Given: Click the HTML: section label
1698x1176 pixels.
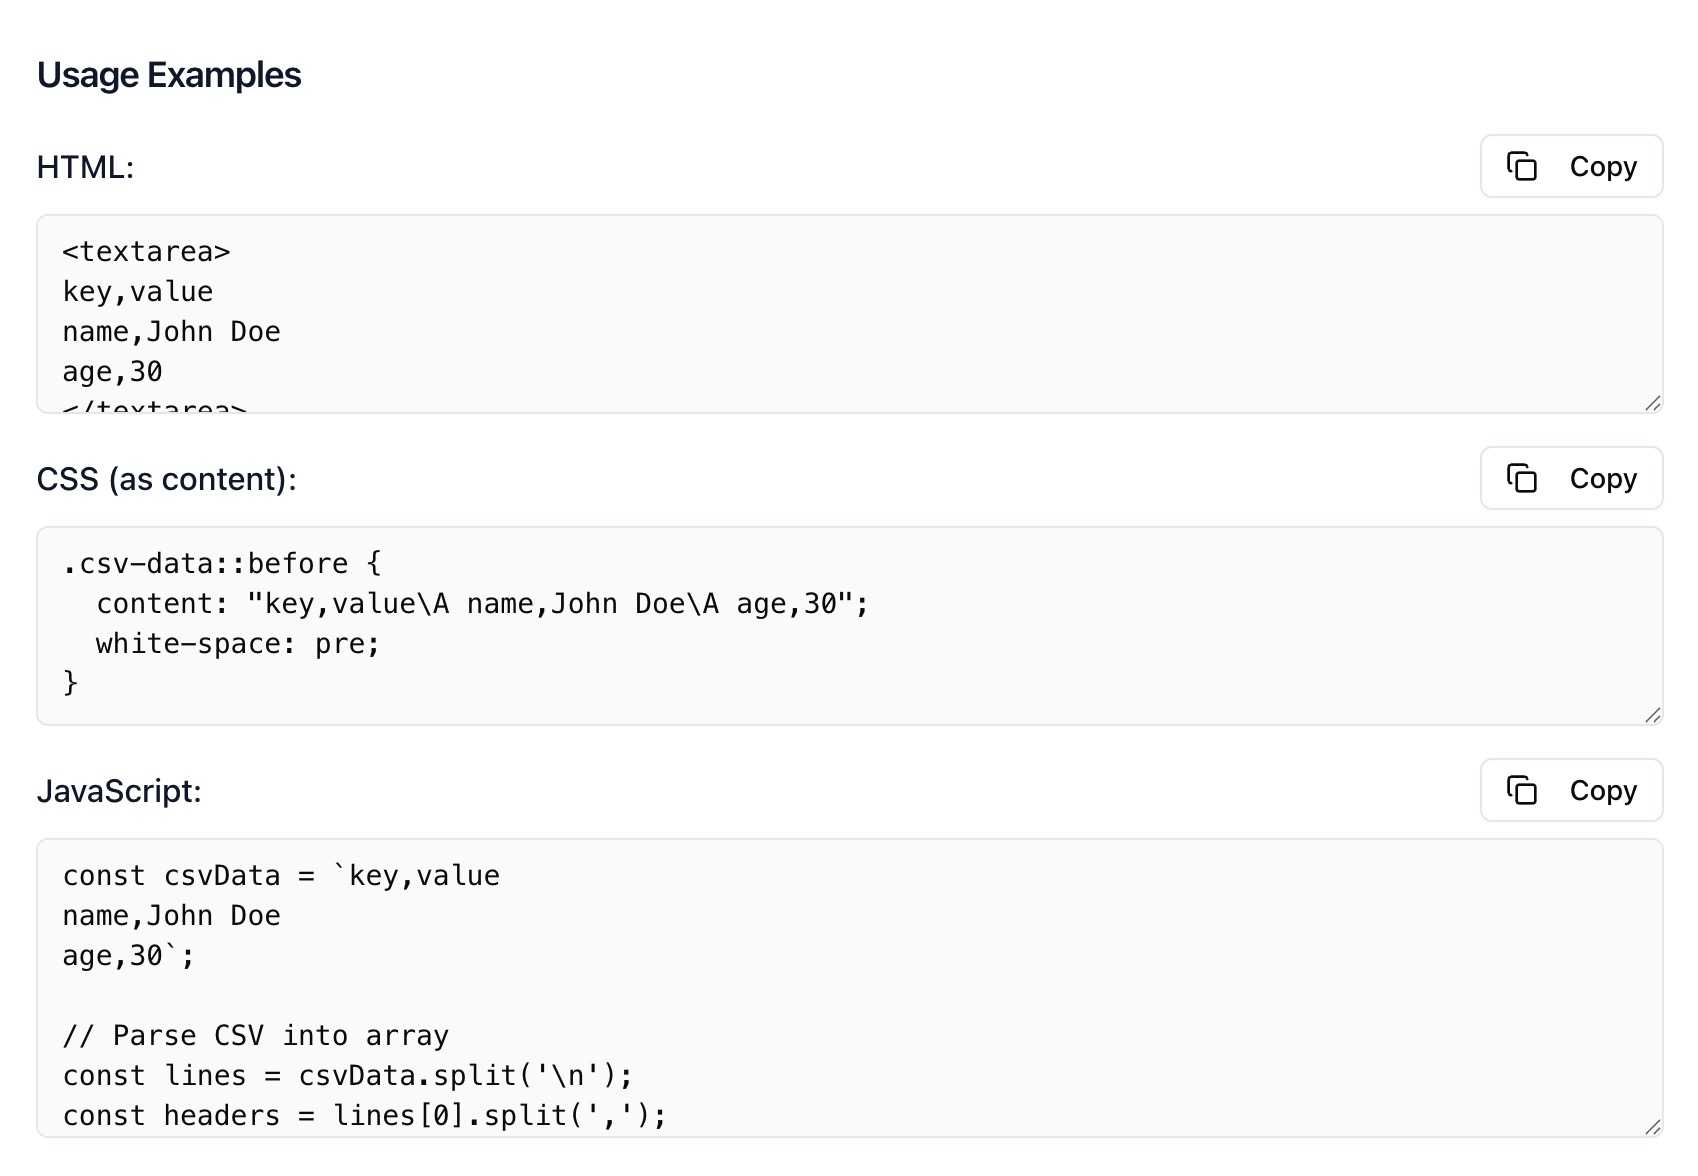Looking at the screenshot, I should [87, 167].
